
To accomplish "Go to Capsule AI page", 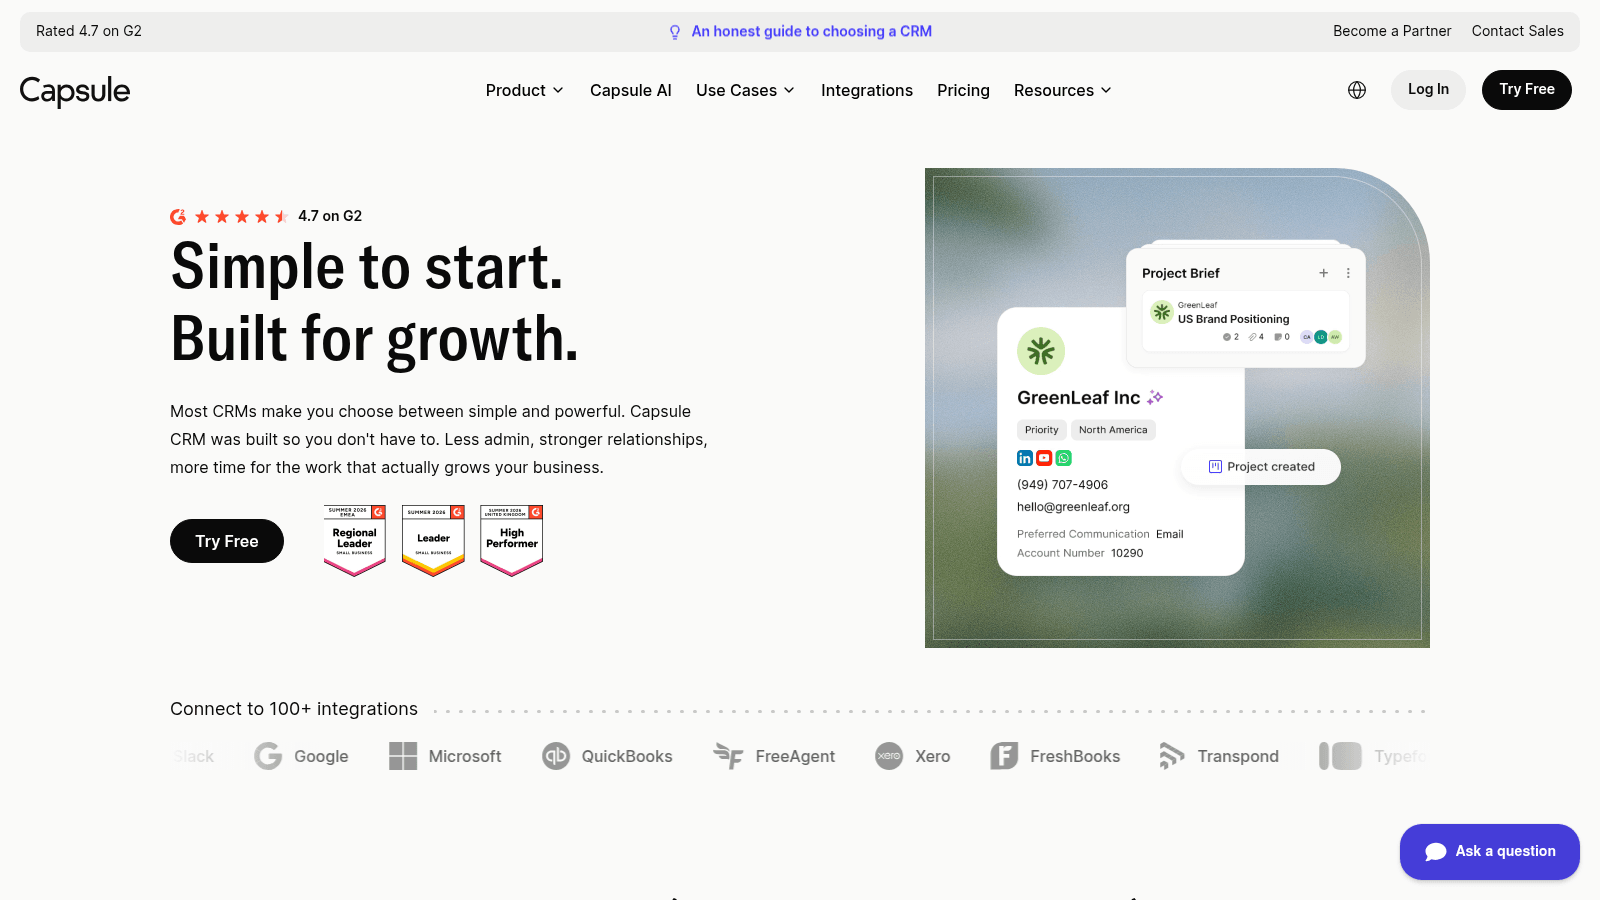I will pos(631,90).
